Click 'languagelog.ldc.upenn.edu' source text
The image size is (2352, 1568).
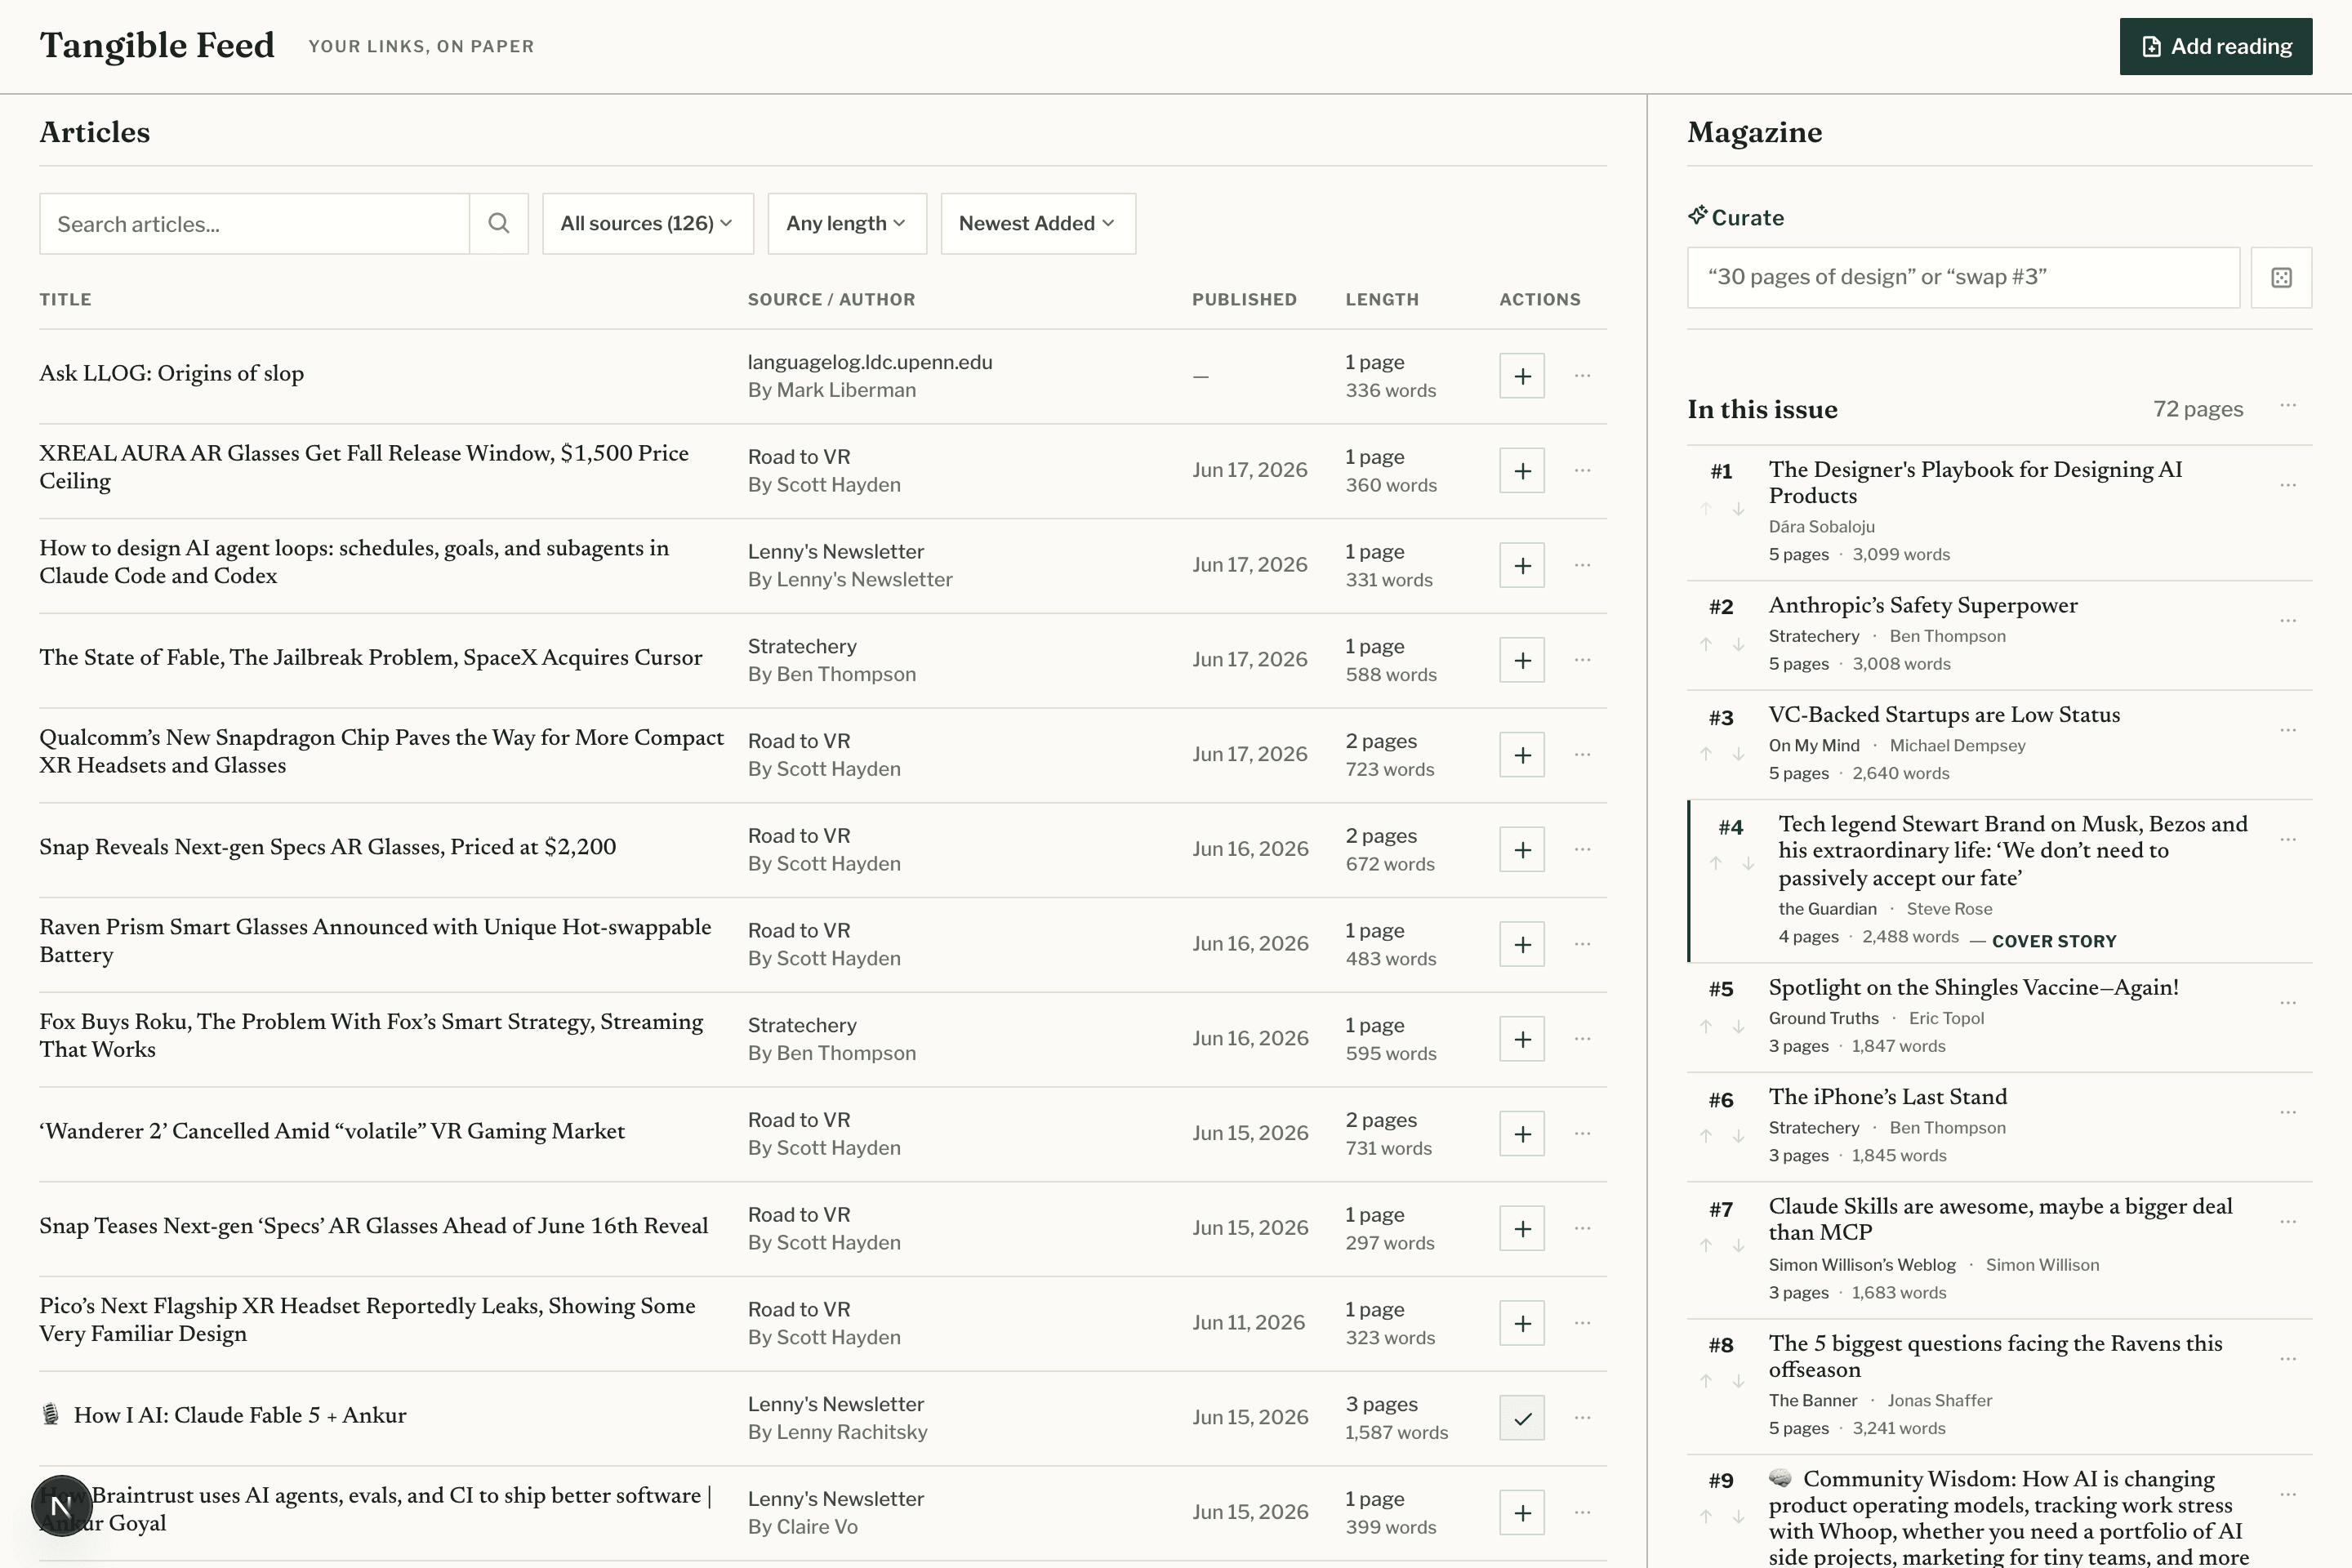tap(870, 362)
